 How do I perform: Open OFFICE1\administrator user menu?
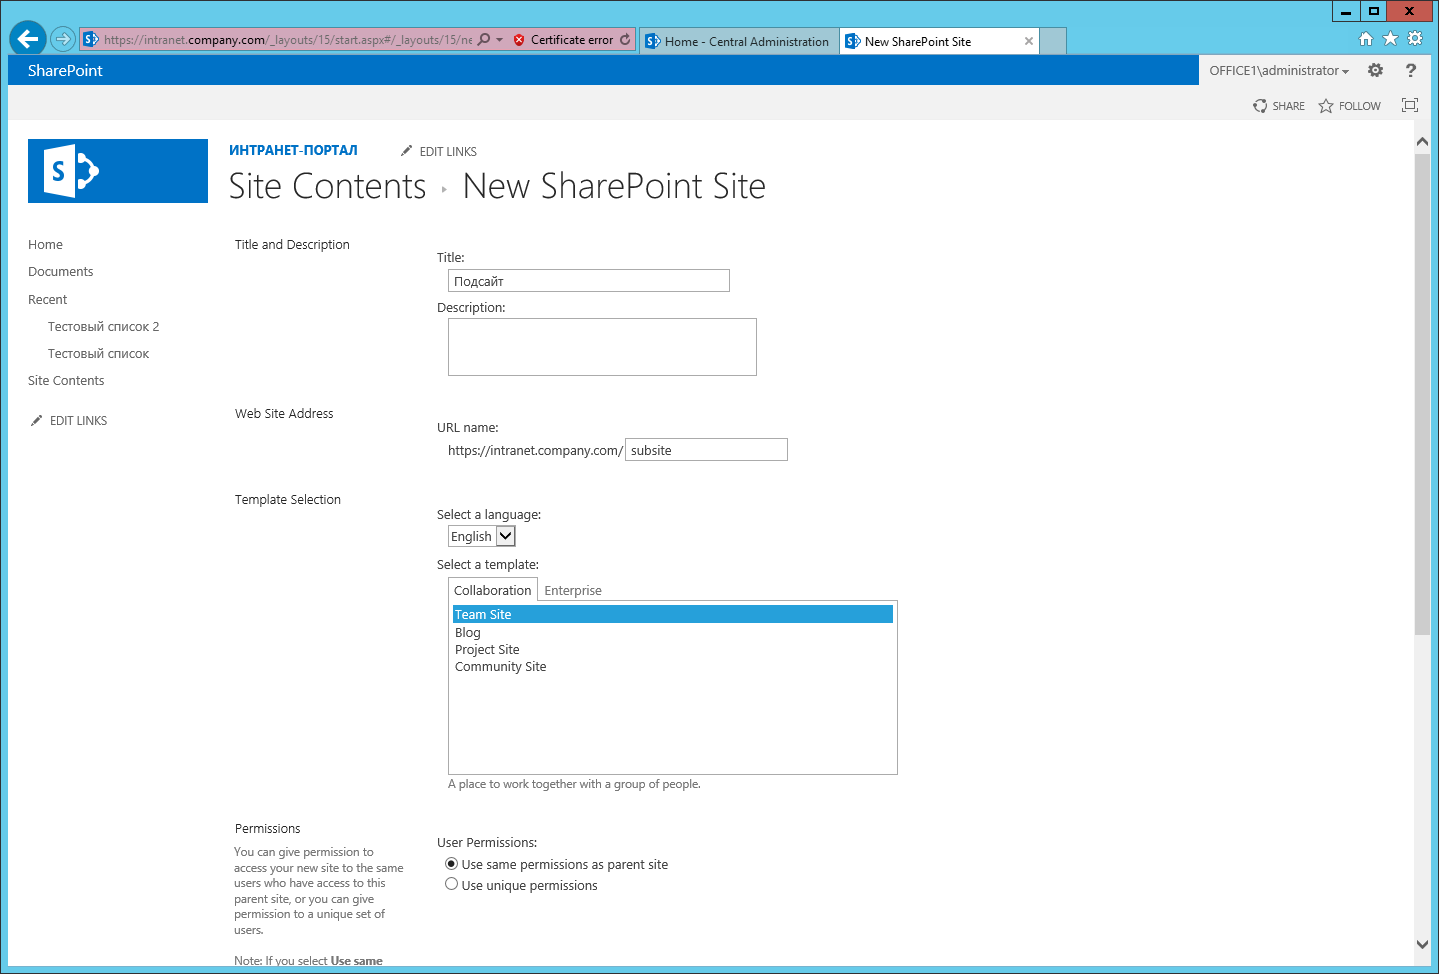click(x=1279, y=71)
